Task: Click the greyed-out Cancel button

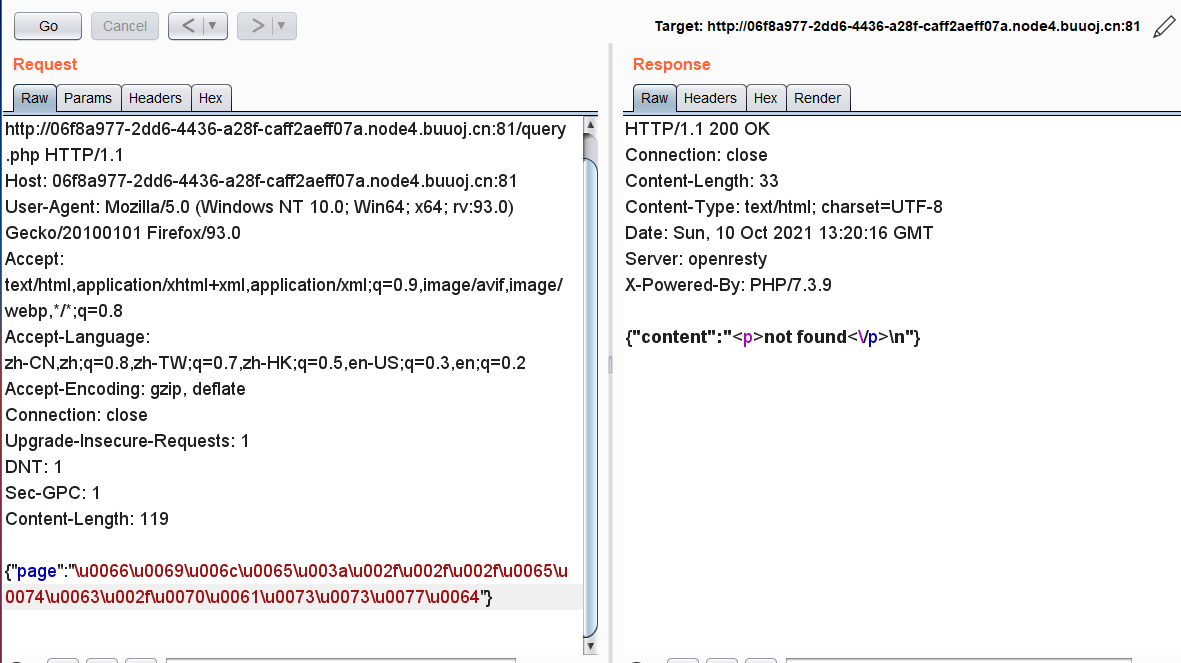Action: 125,26
